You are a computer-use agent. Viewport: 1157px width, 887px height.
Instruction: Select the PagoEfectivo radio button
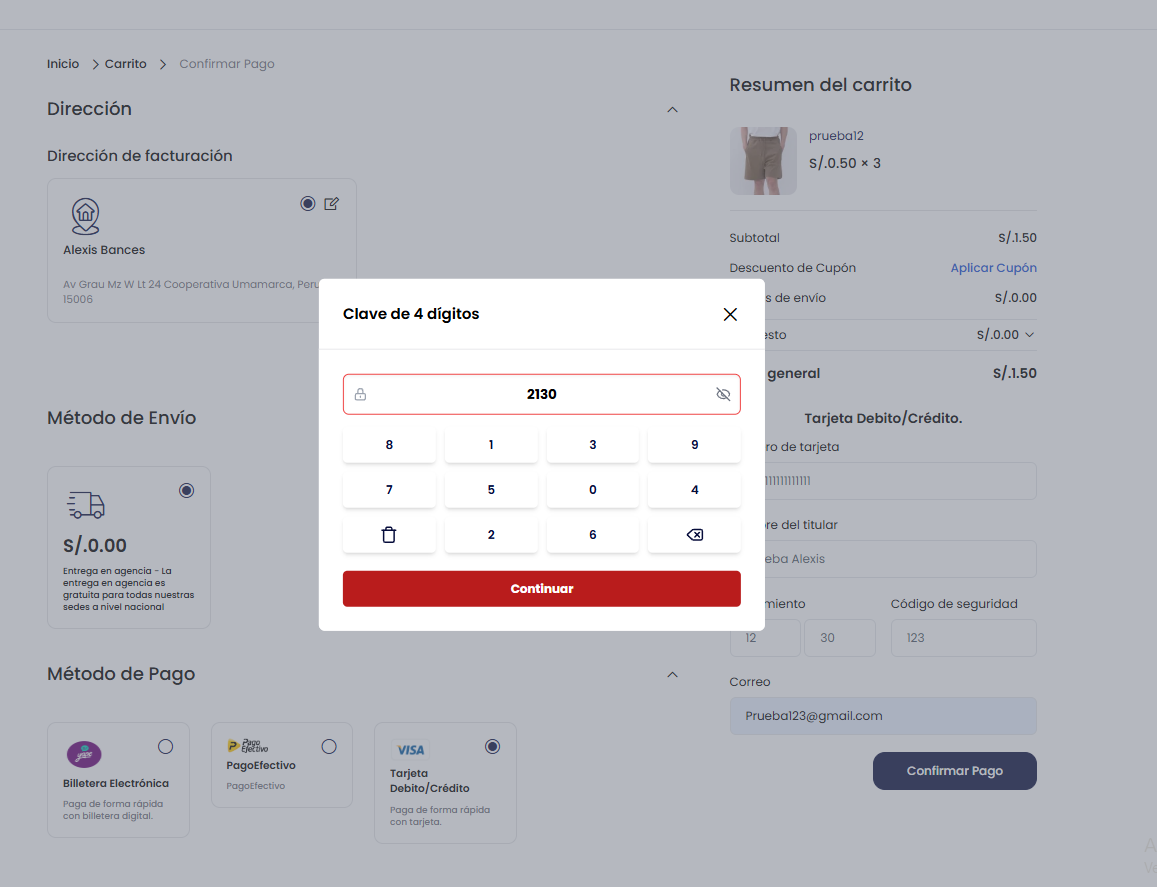click(329, 747)
